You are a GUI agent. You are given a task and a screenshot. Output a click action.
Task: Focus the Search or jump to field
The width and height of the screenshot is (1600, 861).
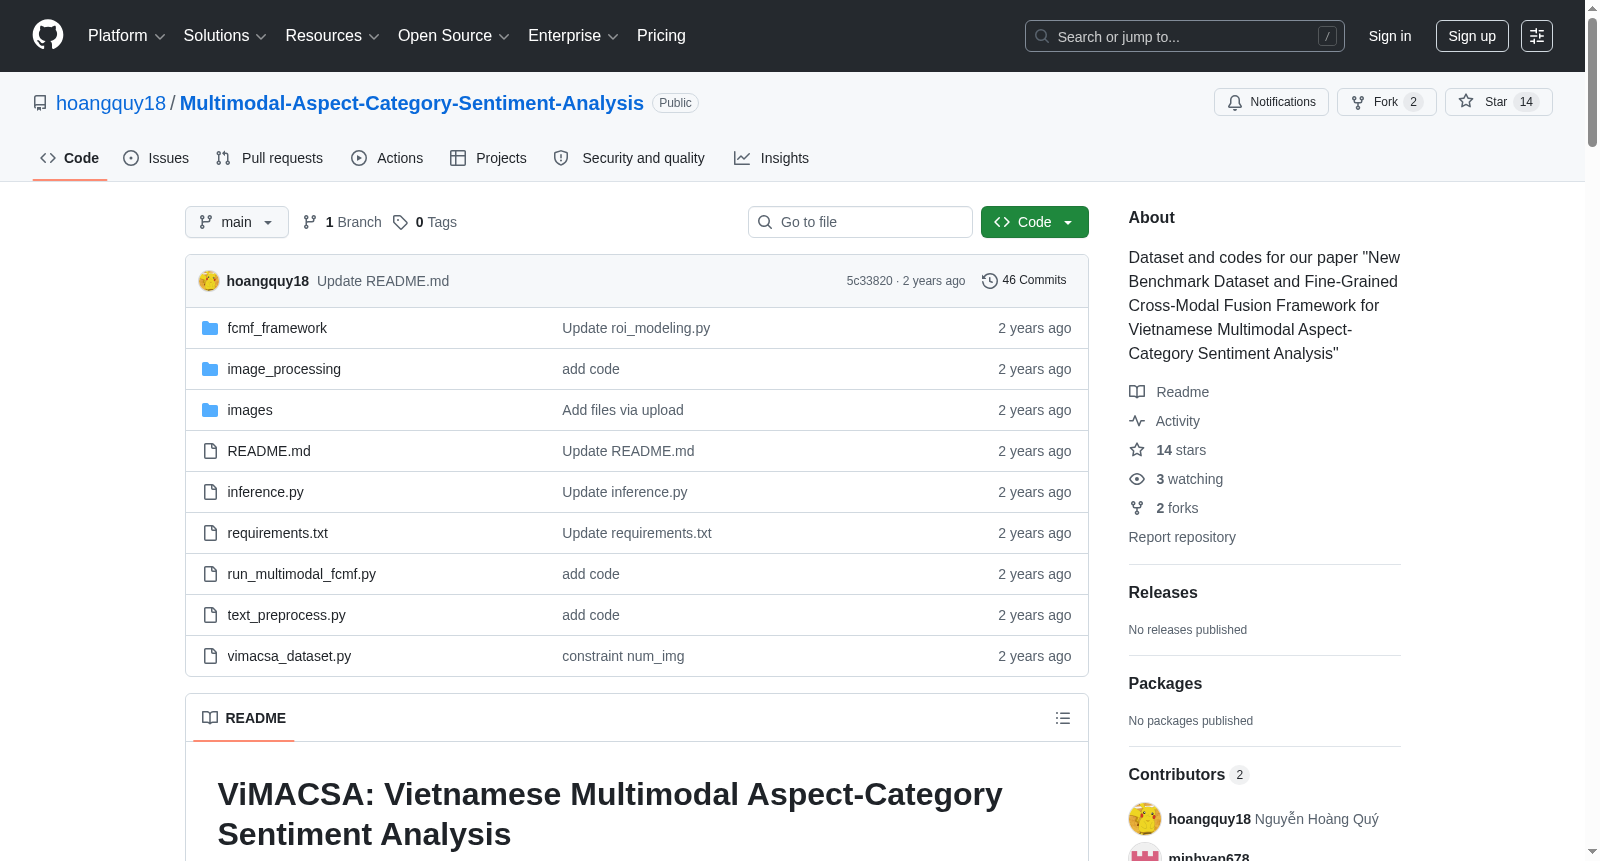tap(1185, 36)
